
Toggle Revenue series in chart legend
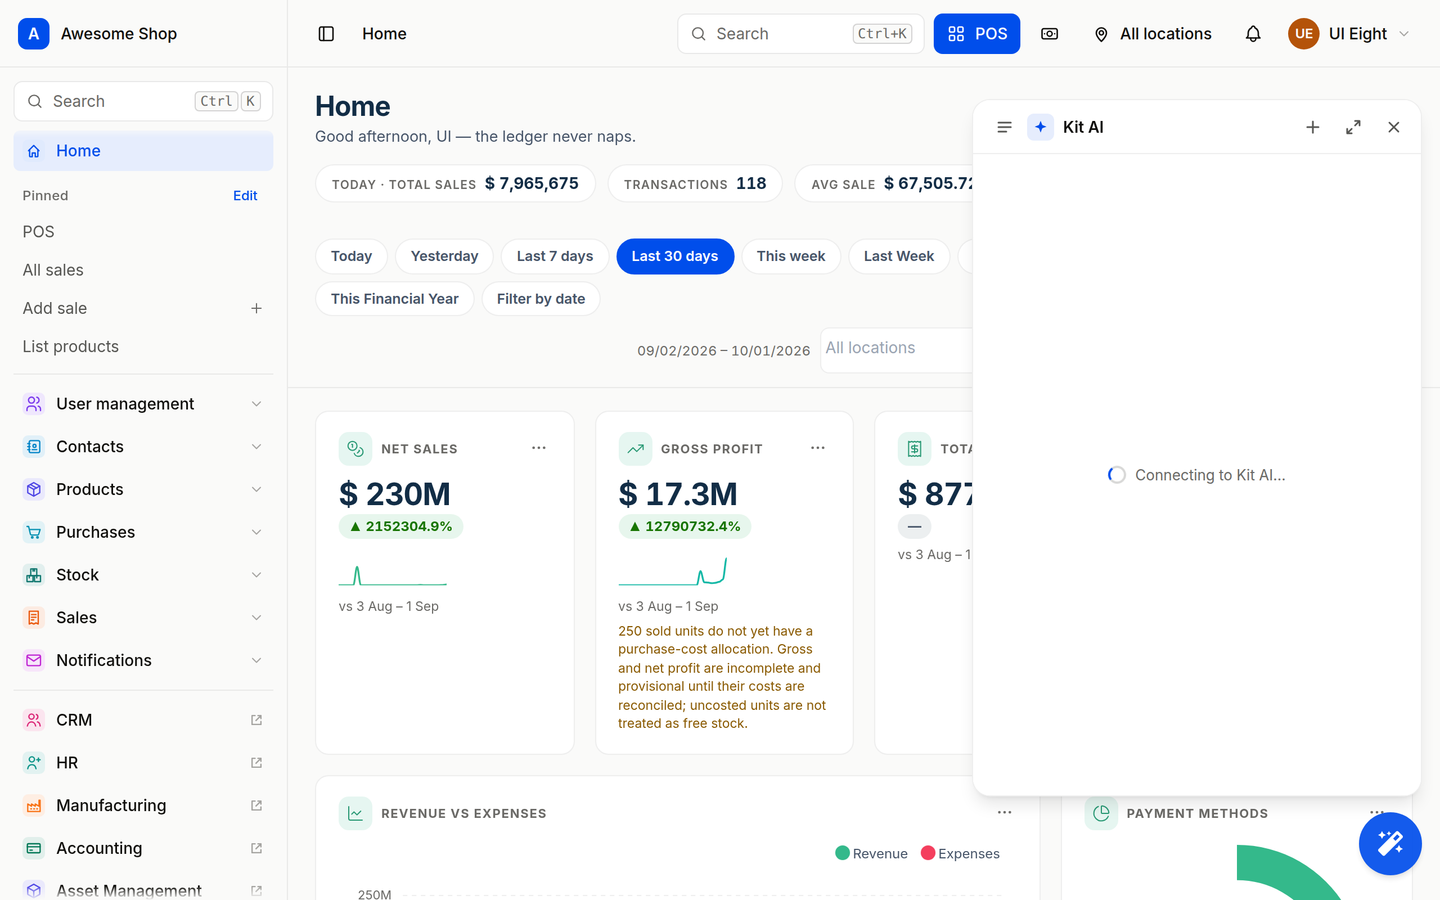[871, 853]
